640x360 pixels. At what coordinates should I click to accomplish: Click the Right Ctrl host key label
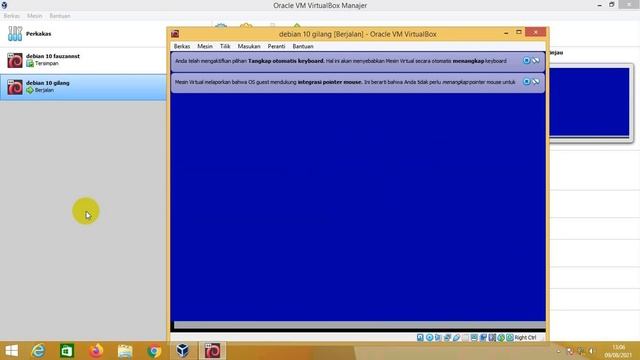point(525,338)
